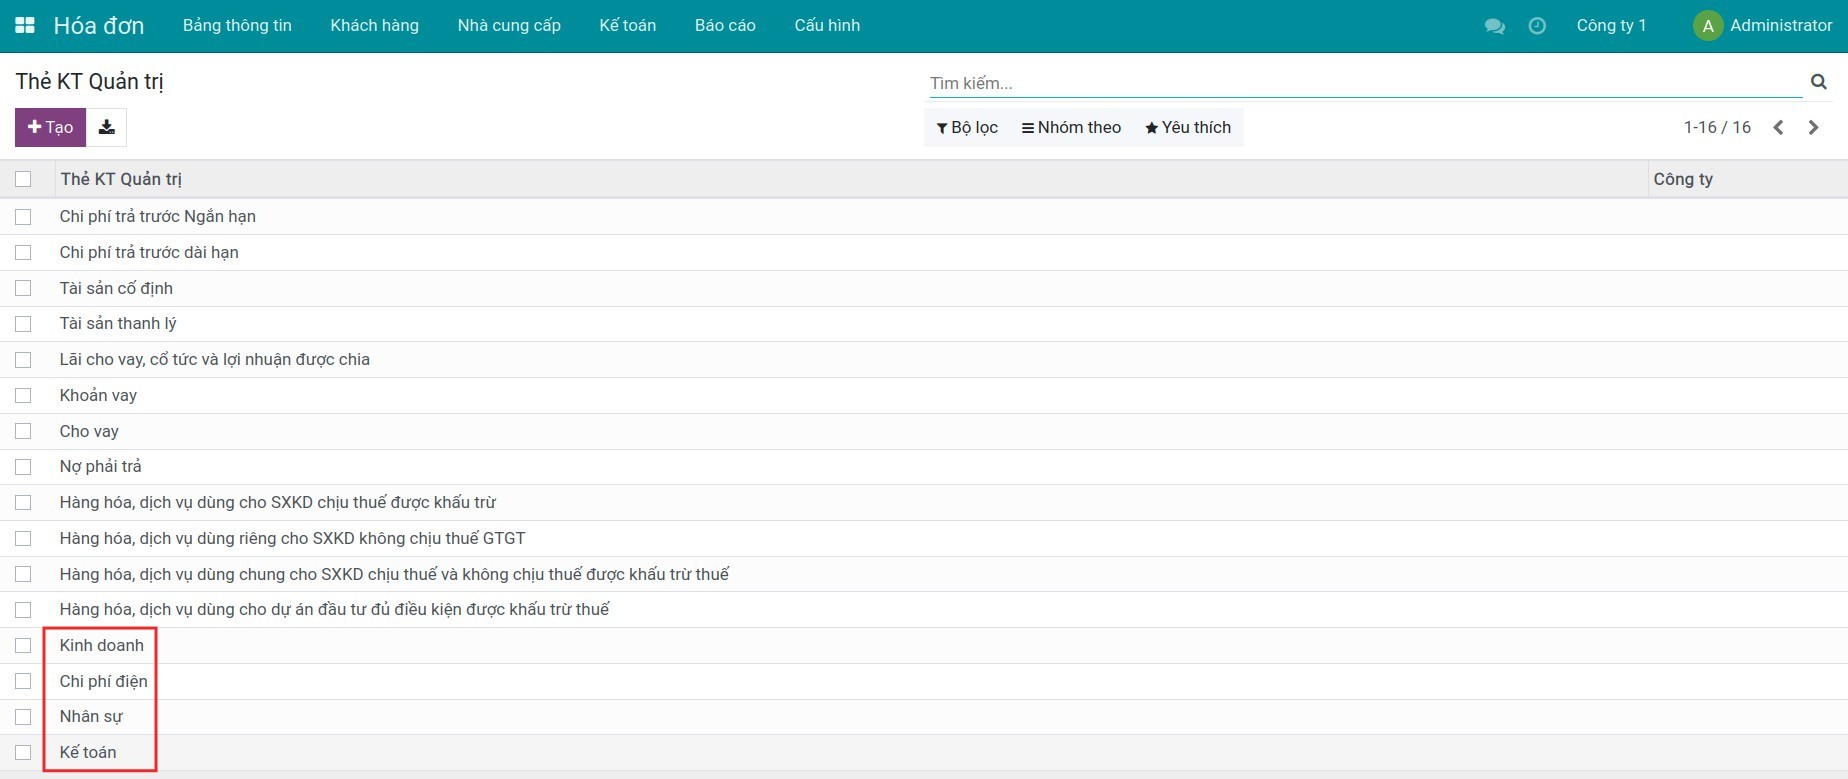
Task: Switch company via Công ty 1
Action: (1610, 25)
